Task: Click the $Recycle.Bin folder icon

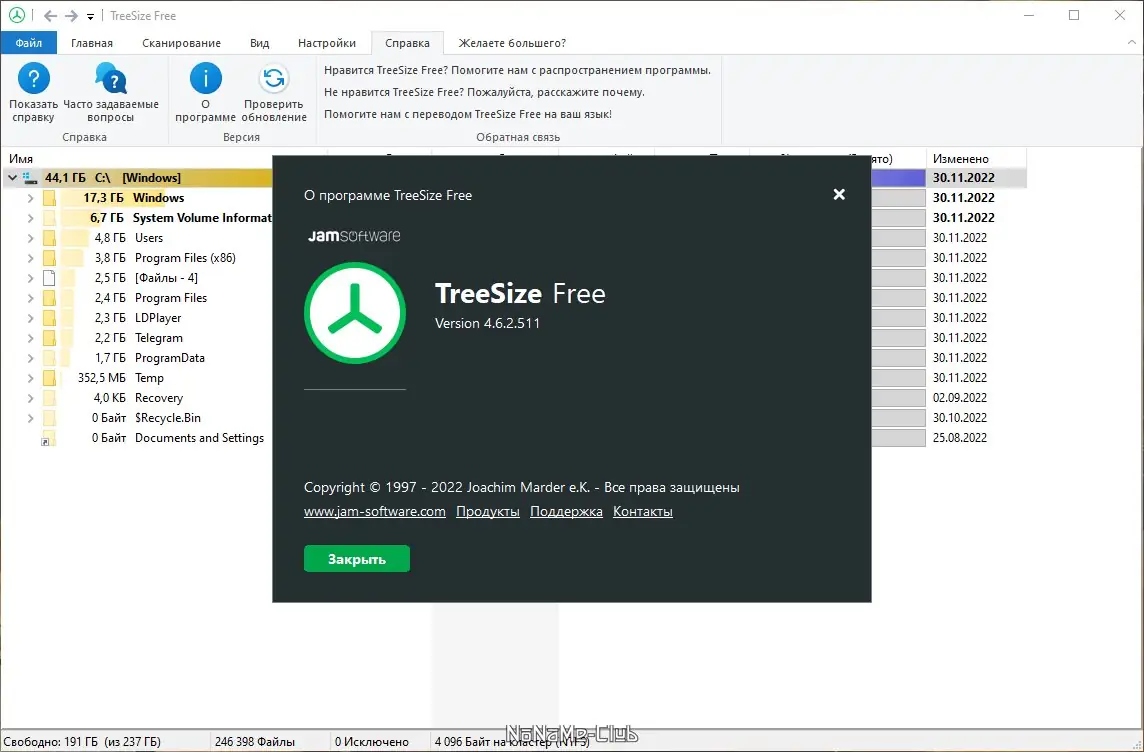Action: [49, 418]
